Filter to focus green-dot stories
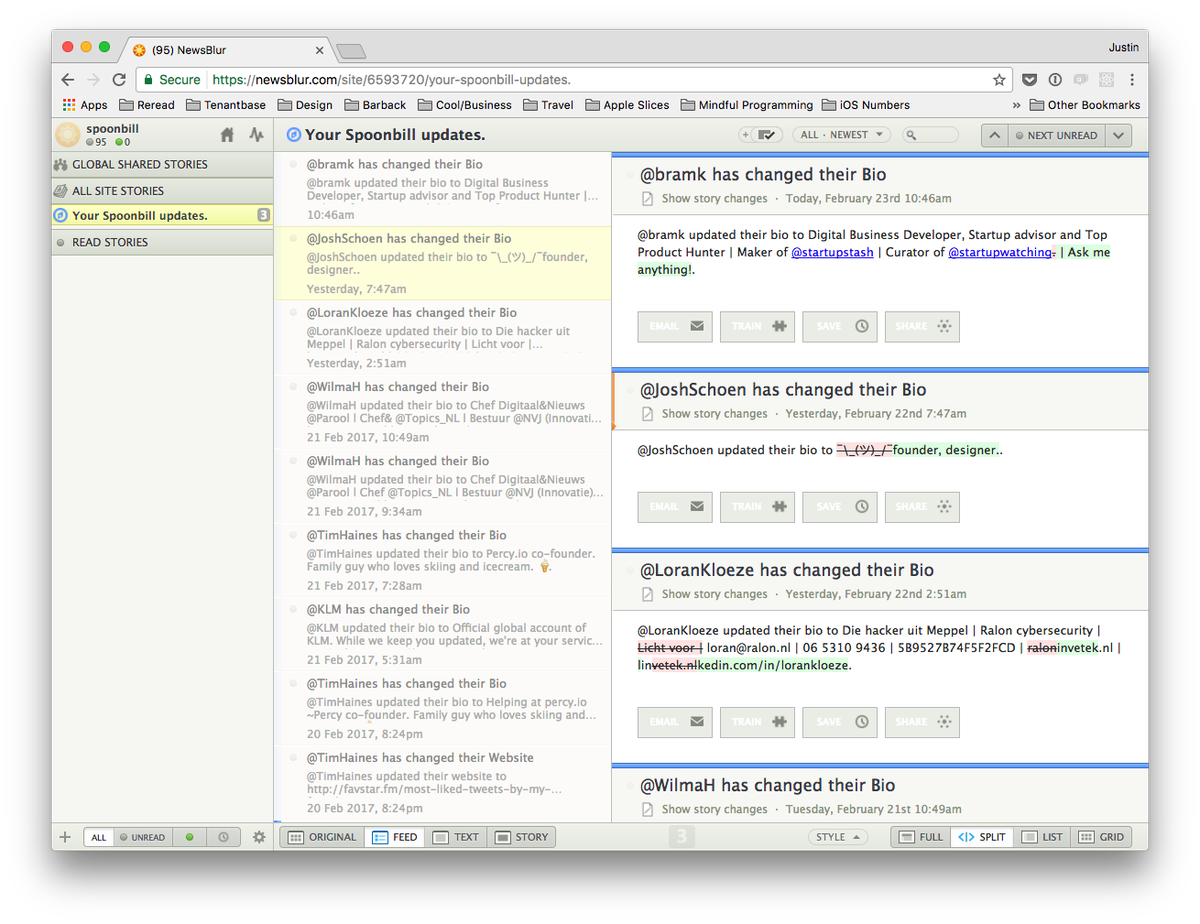The width and height of the screenshot is (1200, 924). click(x=189, y=837)
